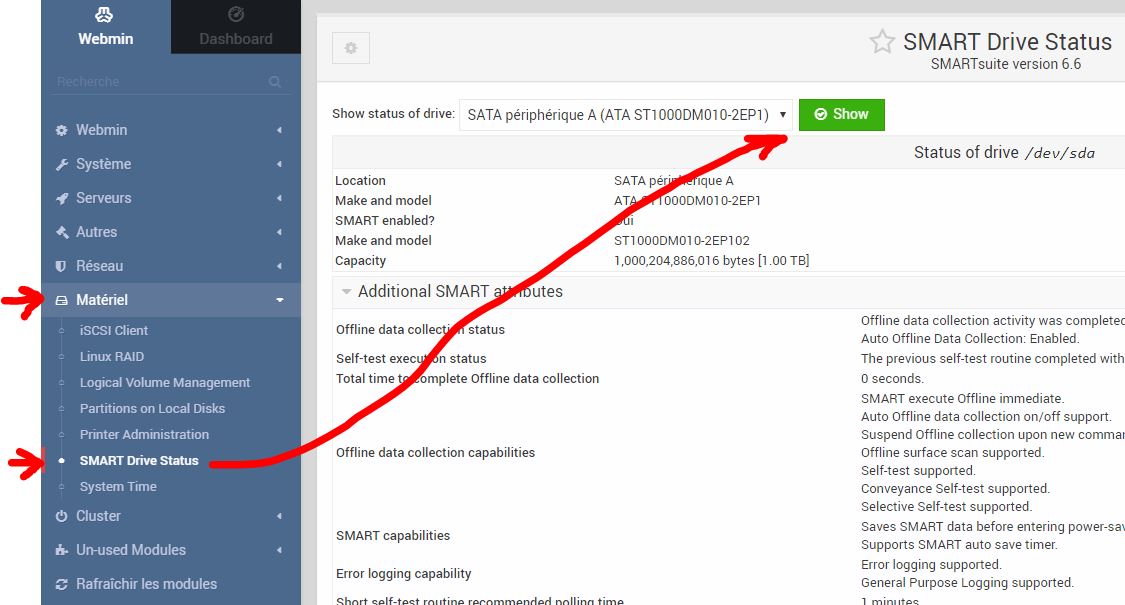This screenshot has height=605, width=1125.
Task: Click the Rafraîchir les modules refresh icon
Action: pyautogui.click(x=62, y=584)
